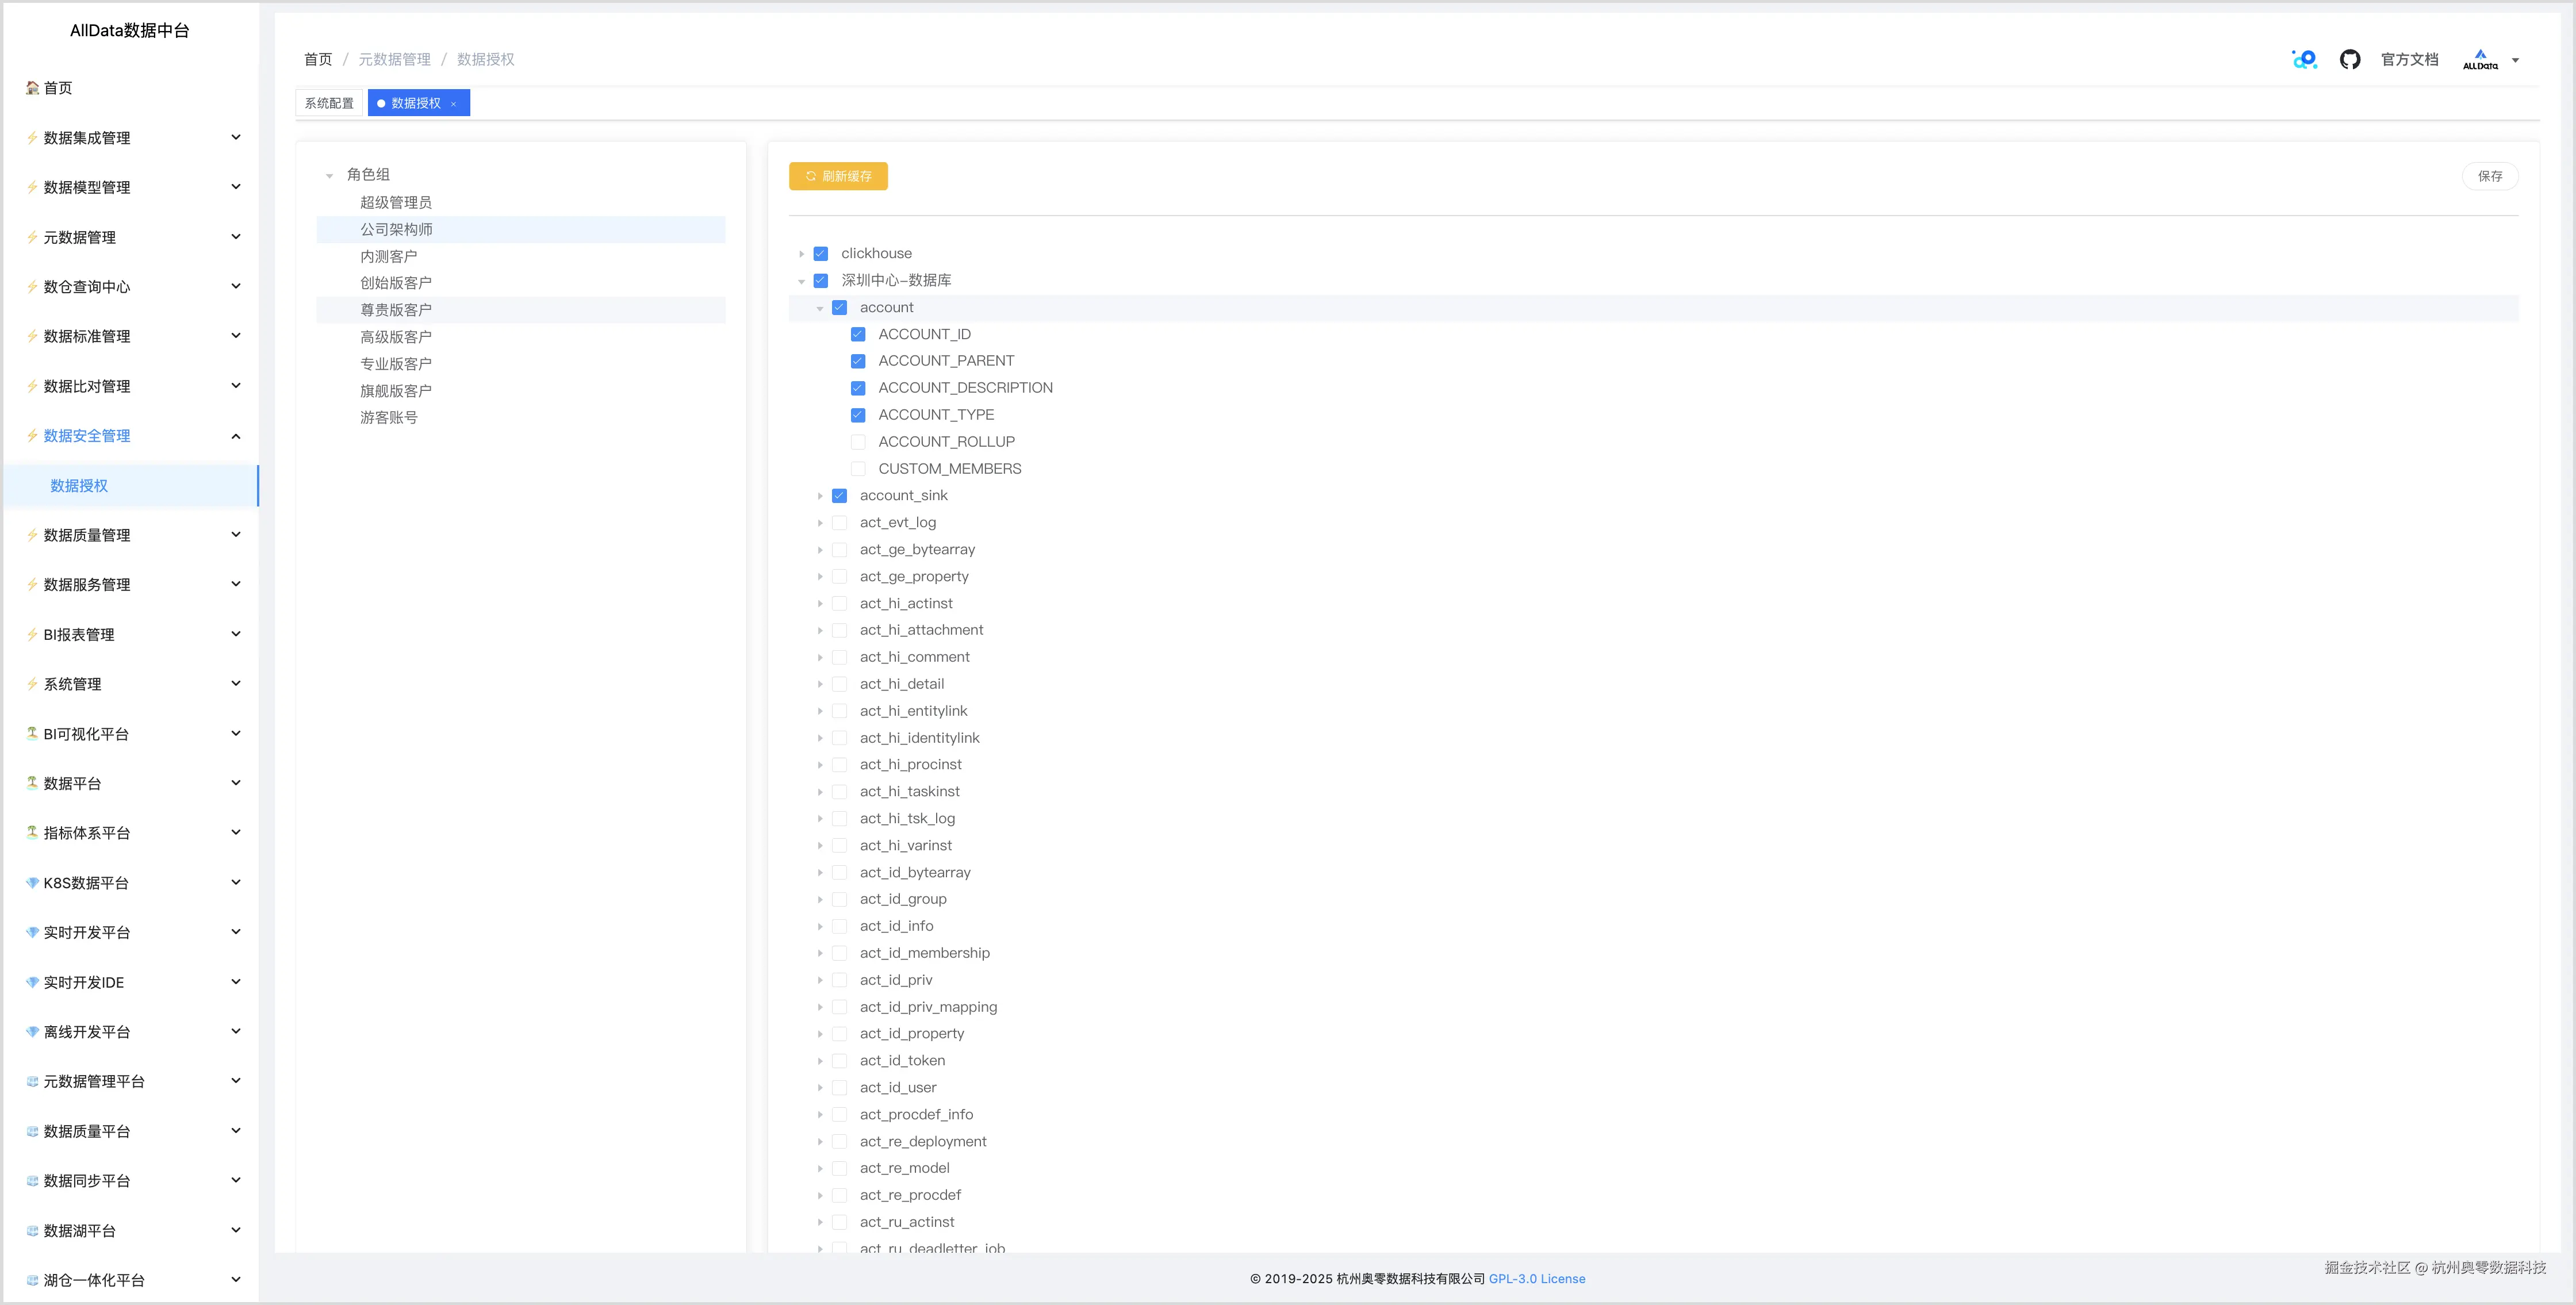
Task: Click gem icon beside K8S数据平台
Action: coord(32,883)
